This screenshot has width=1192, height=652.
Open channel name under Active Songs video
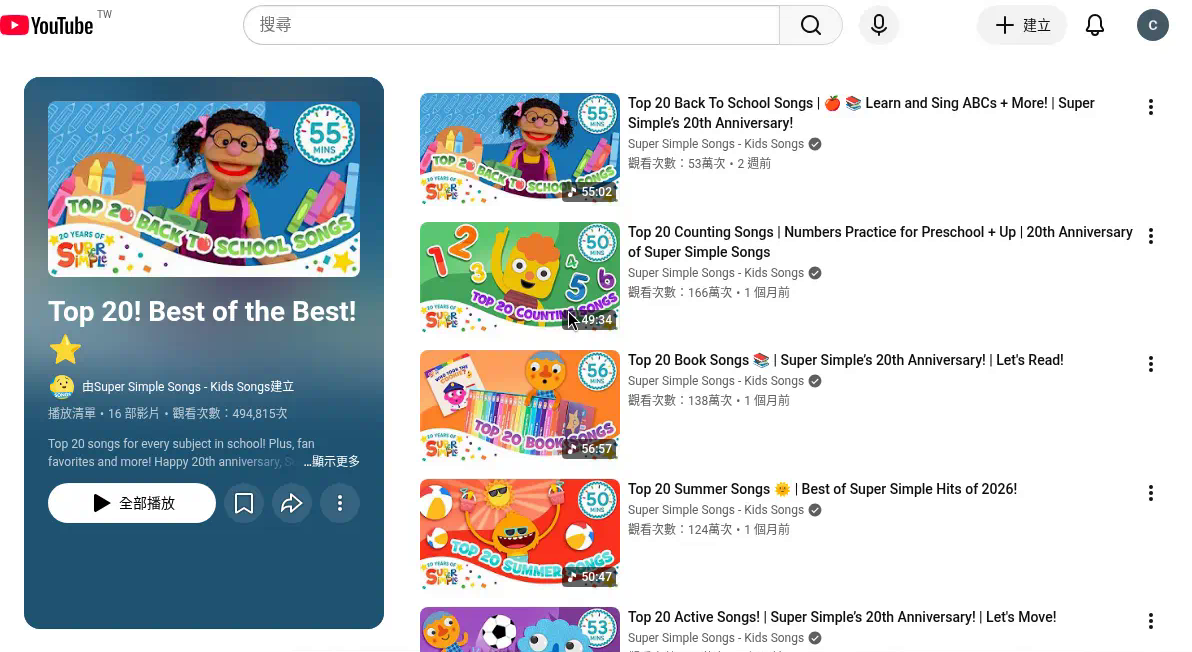715,638
